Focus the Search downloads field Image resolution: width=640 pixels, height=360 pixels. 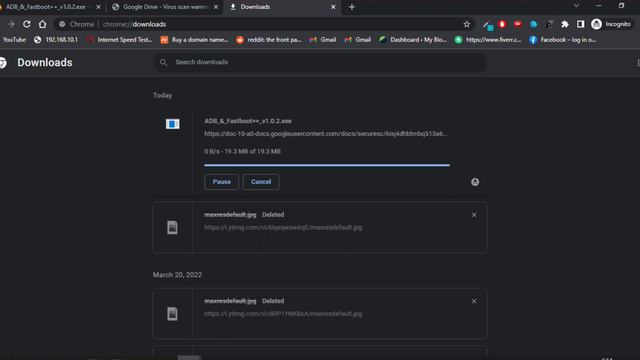[x=320, y=62]
